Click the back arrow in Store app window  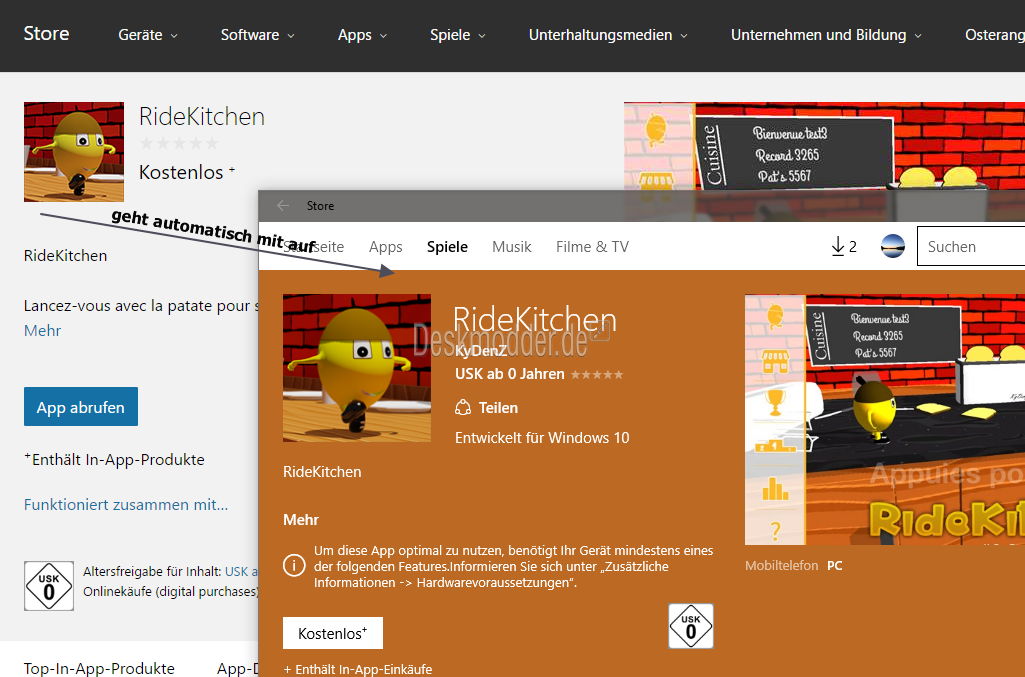(283, 206)
